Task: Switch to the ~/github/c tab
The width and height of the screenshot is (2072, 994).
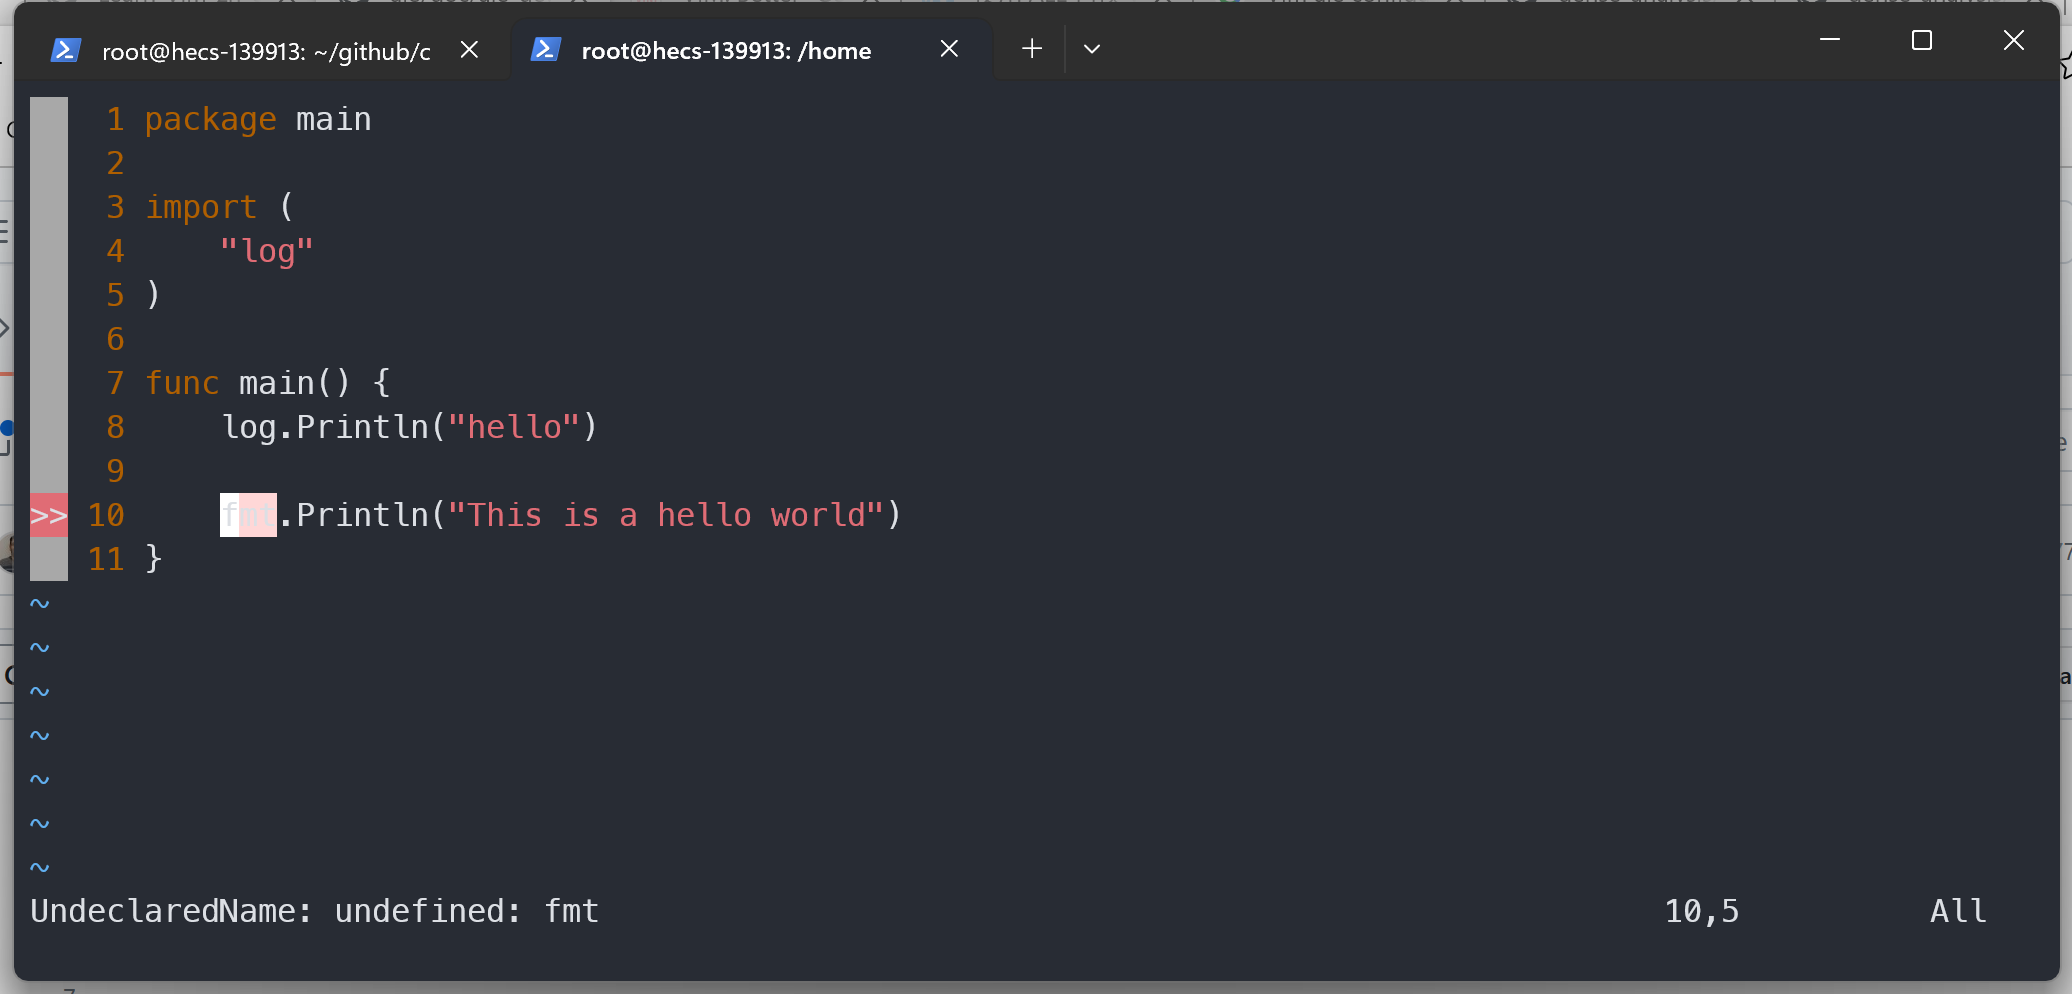Action: (265, 51)
